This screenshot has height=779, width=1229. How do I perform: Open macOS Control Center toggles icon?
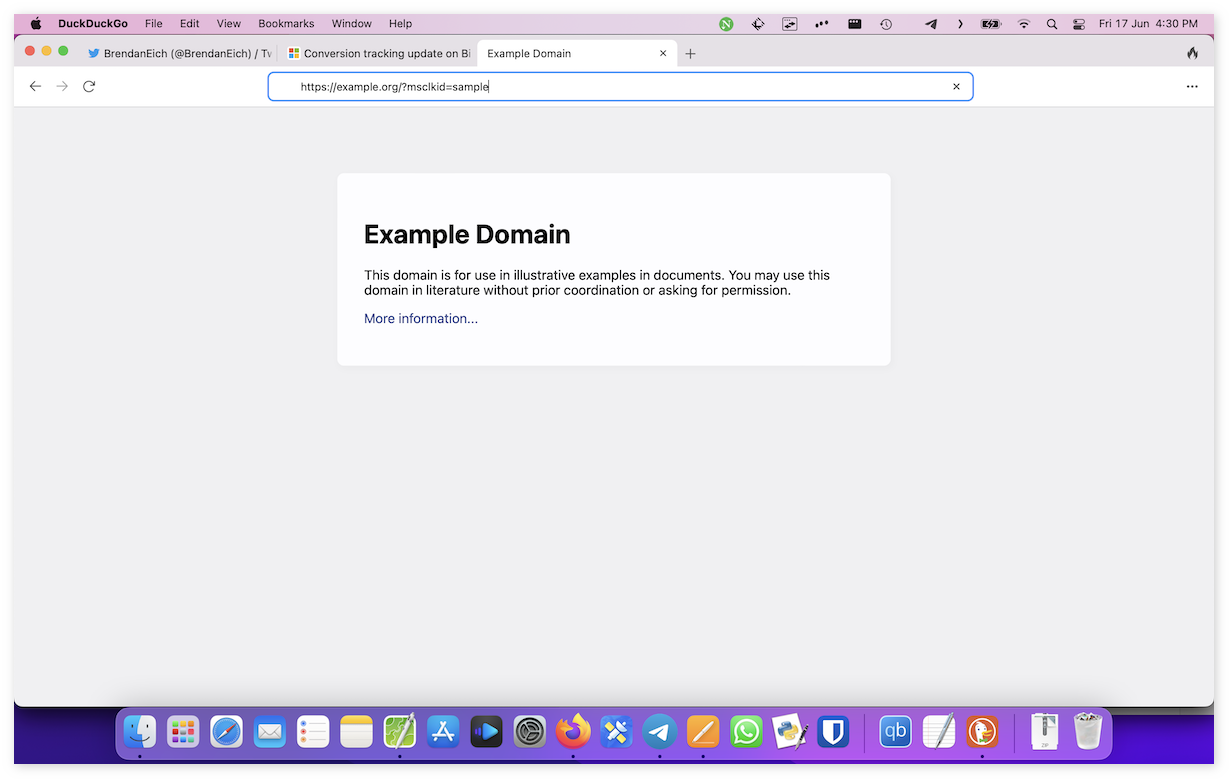point(1079,24)
